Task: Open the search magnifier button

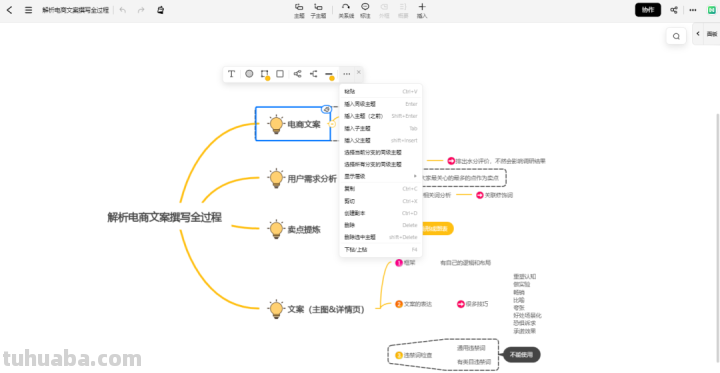Action: click(x=676, y=36)
